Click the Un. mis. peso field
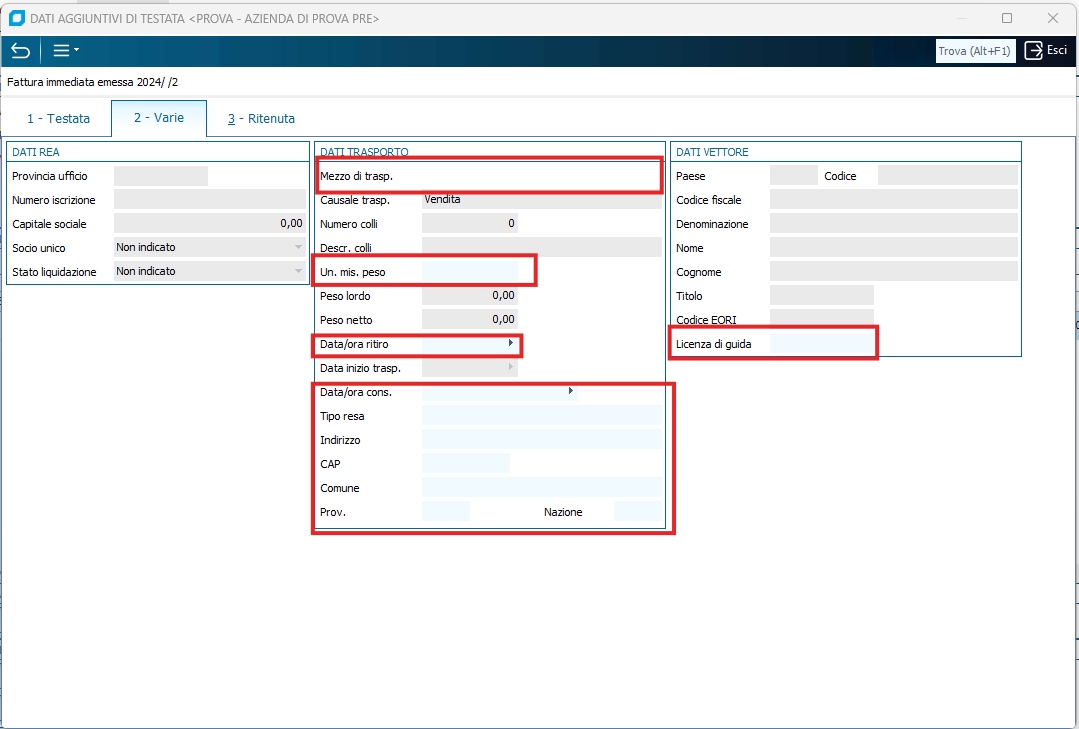Viewport: 1079px width, 729px height. 469,271
